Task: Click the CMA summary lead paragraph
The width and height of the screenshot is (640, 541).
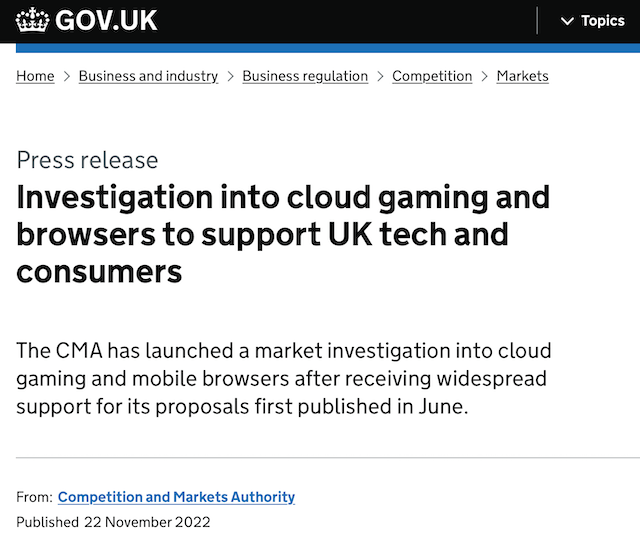Action: [284, 378]
